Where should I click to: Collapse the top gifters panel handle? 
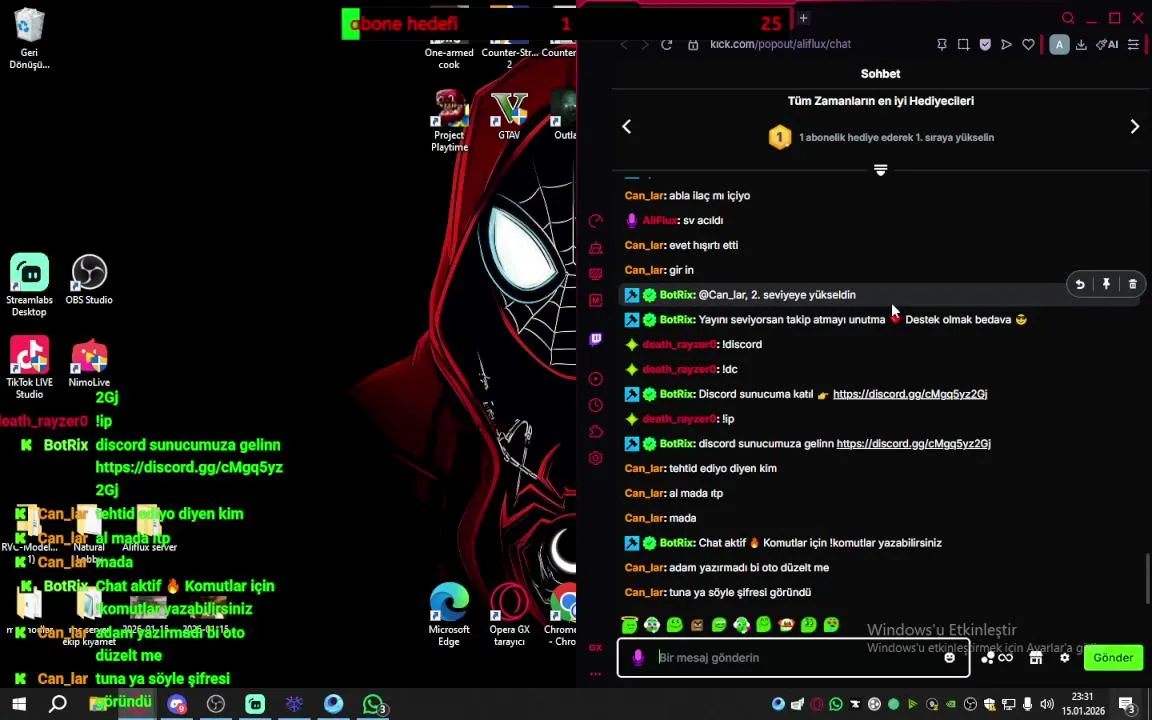click(881, 170)
